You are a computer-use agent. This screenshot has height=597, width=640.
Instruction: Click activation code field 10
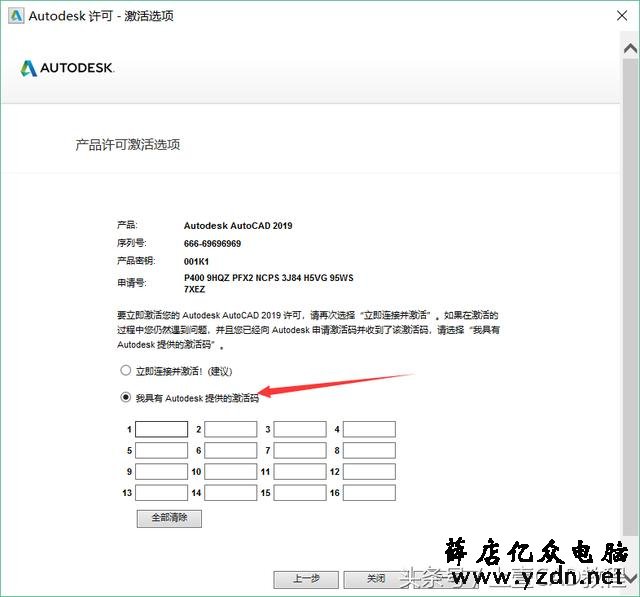click(231, 472)
